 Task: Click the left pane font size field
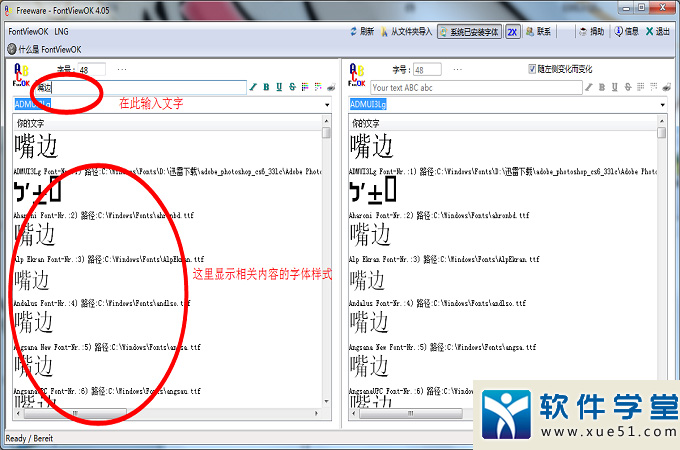pos(92,70)
